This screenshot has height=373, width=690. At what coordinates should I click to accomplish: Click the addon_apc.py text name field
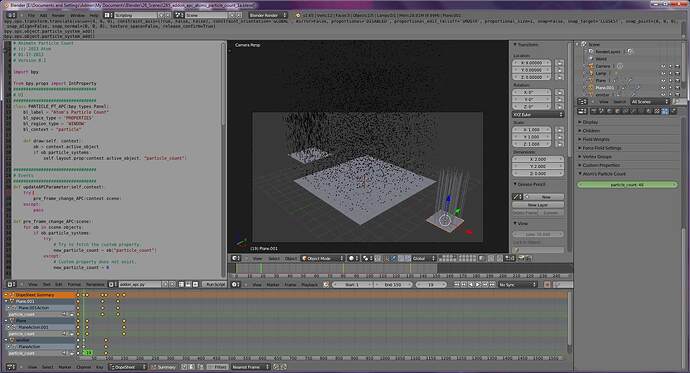[x=139, y=285]
